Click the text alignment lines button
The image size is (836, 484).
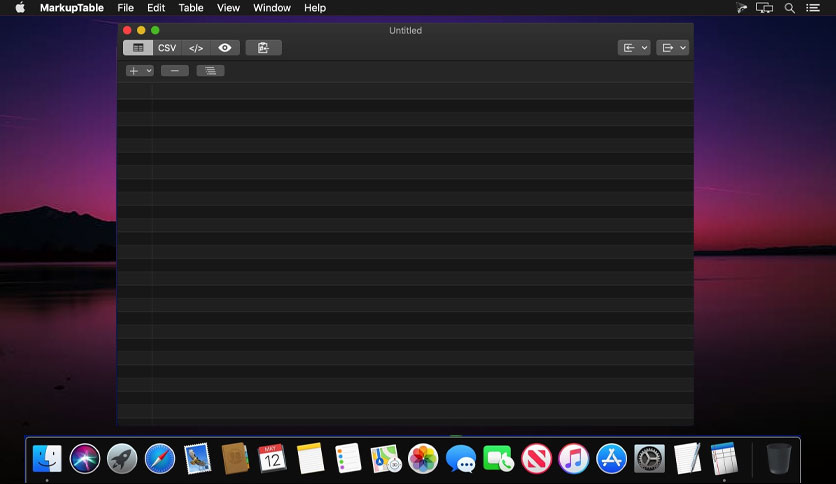[211, 70]
